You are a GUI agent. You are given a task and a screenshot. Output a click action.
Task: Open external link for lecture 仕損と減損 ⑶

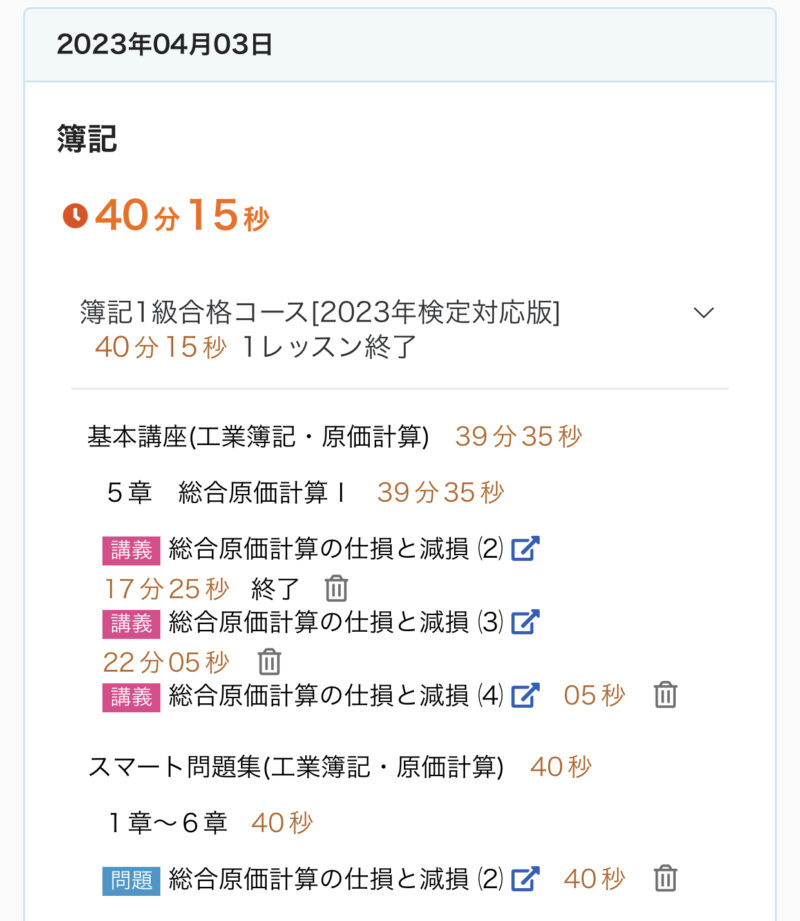click(525, 623)
